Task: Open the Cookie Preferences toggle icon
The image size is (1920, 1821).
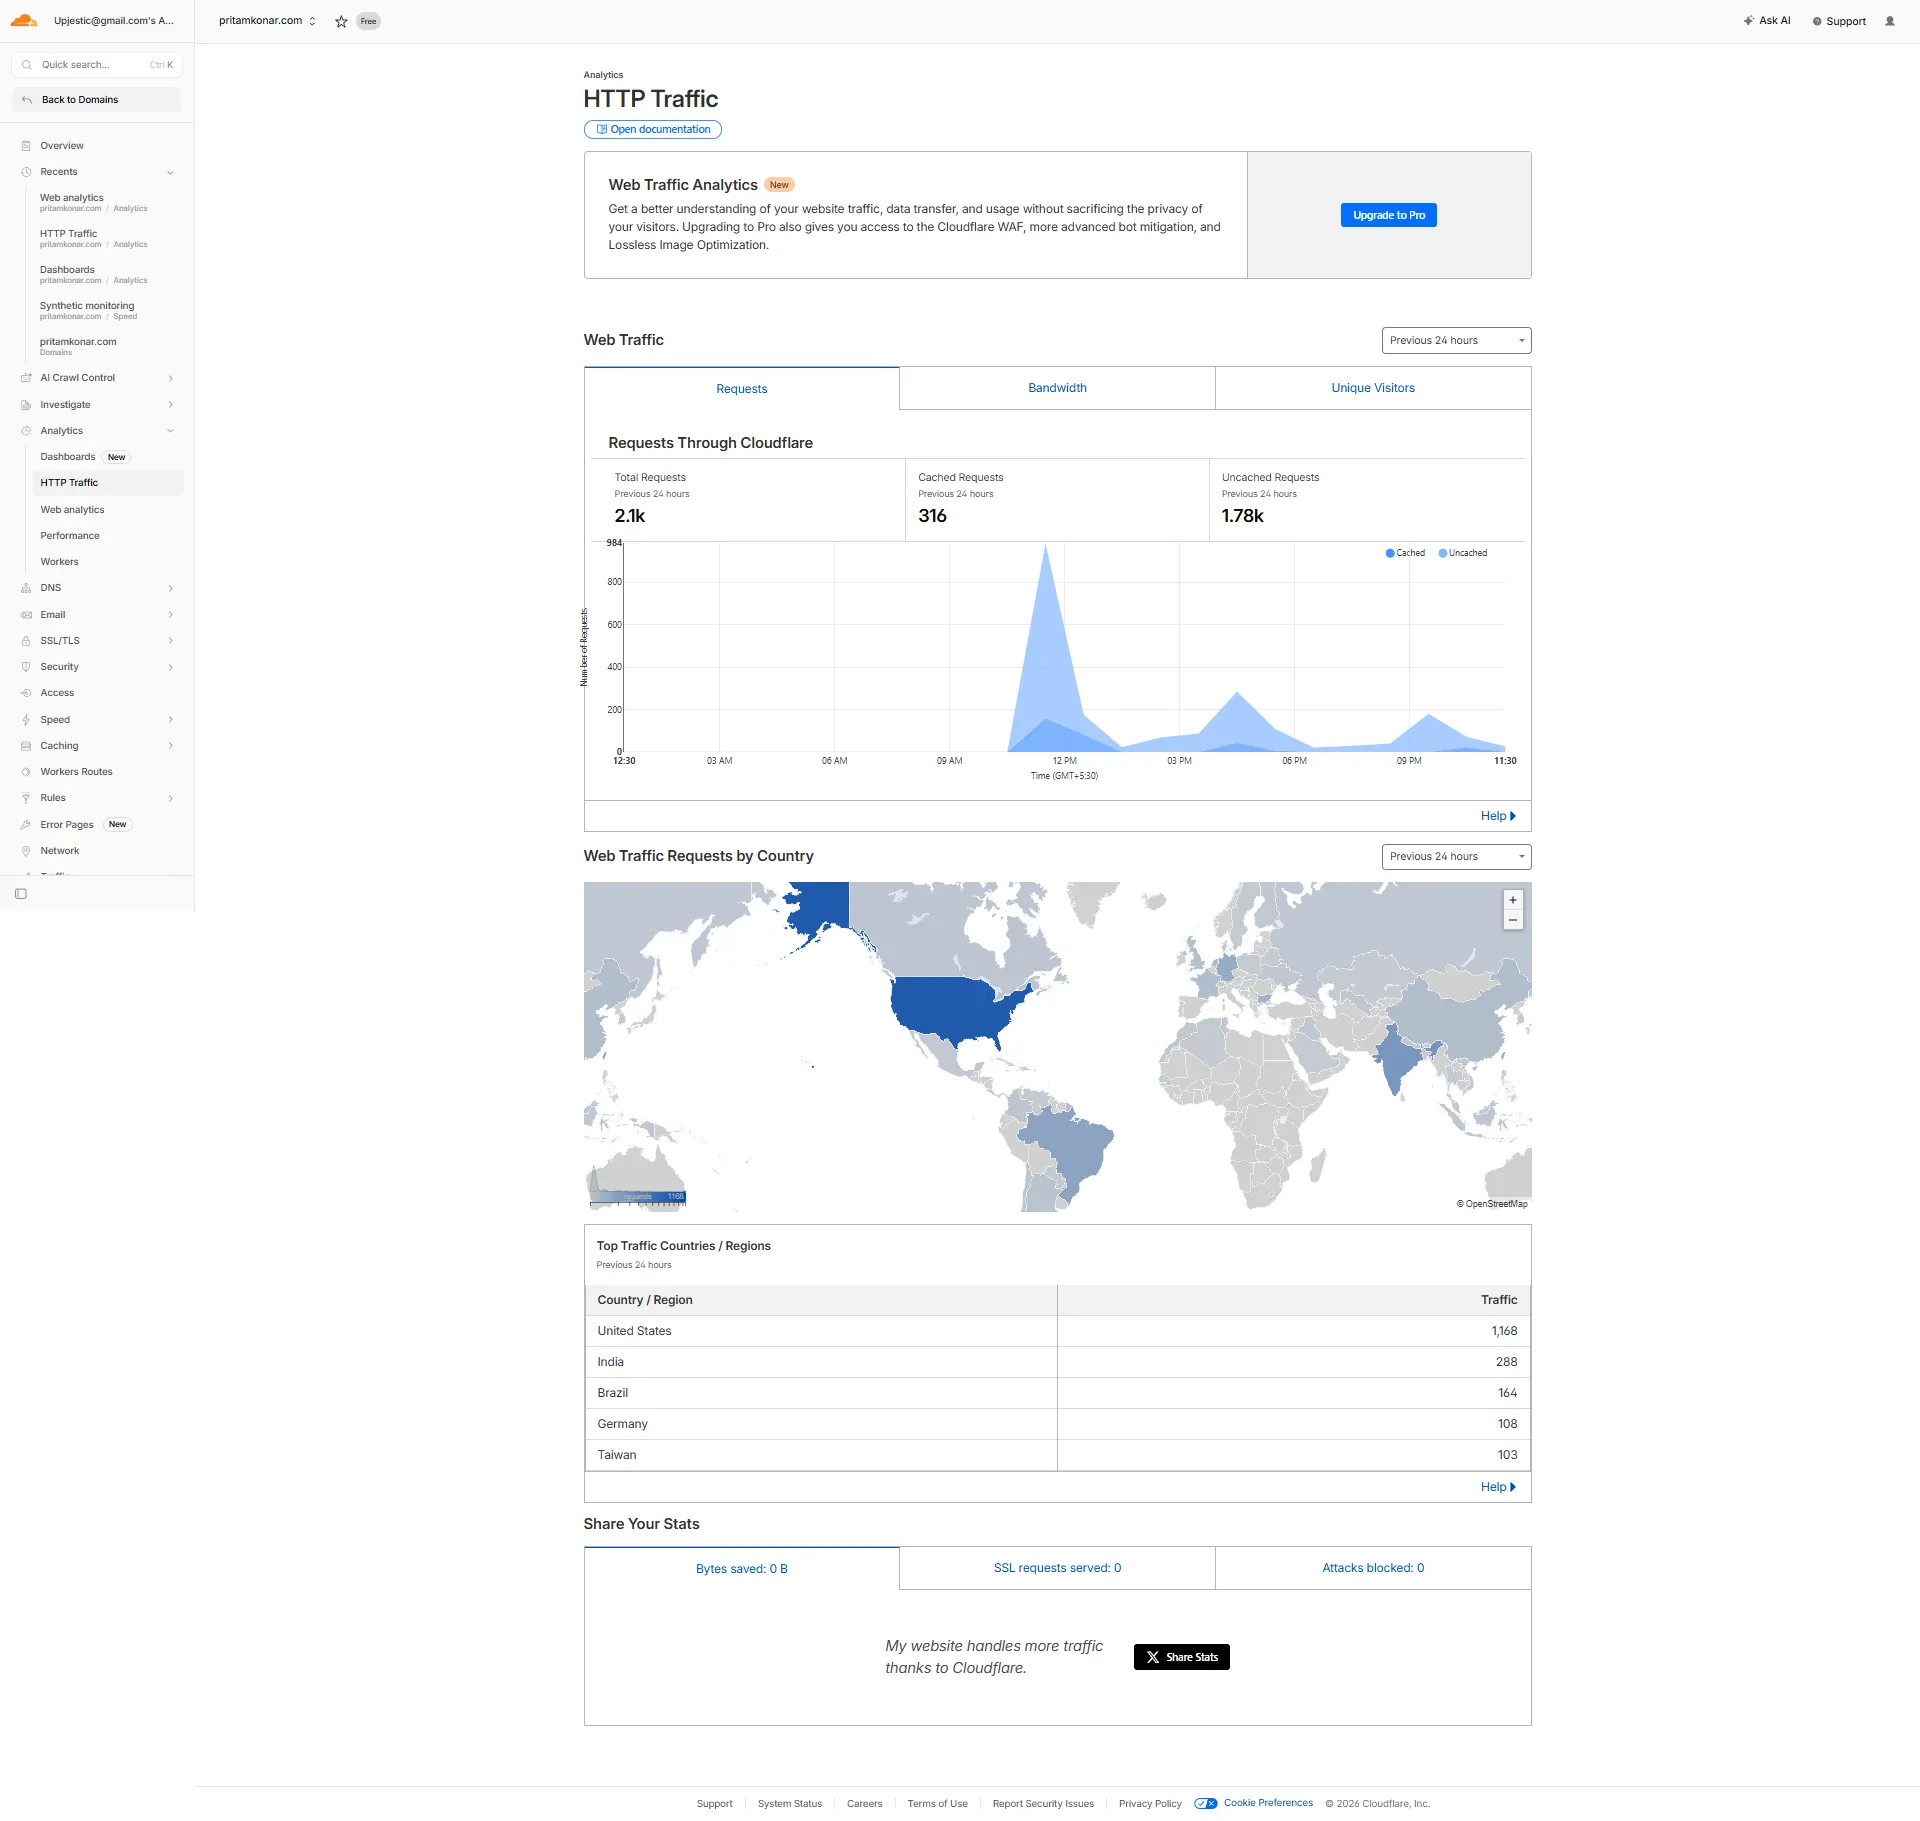Action: (x=1206, y=1803)
